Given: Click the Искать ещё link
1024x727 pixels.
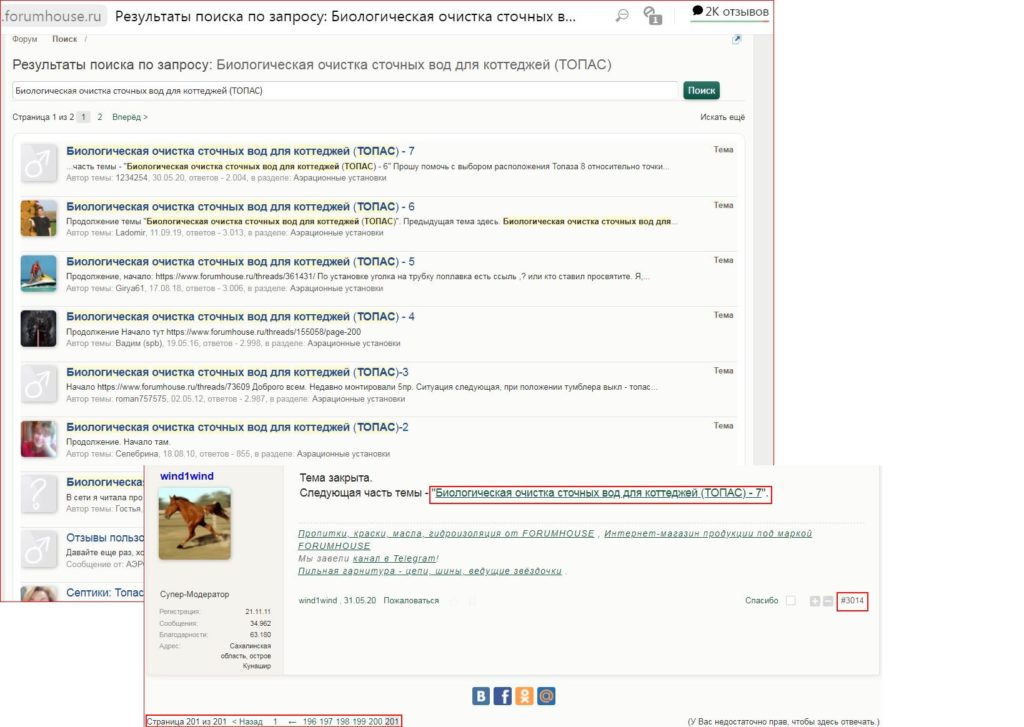Looking at the screenshot, I should (x=722, y=117).
